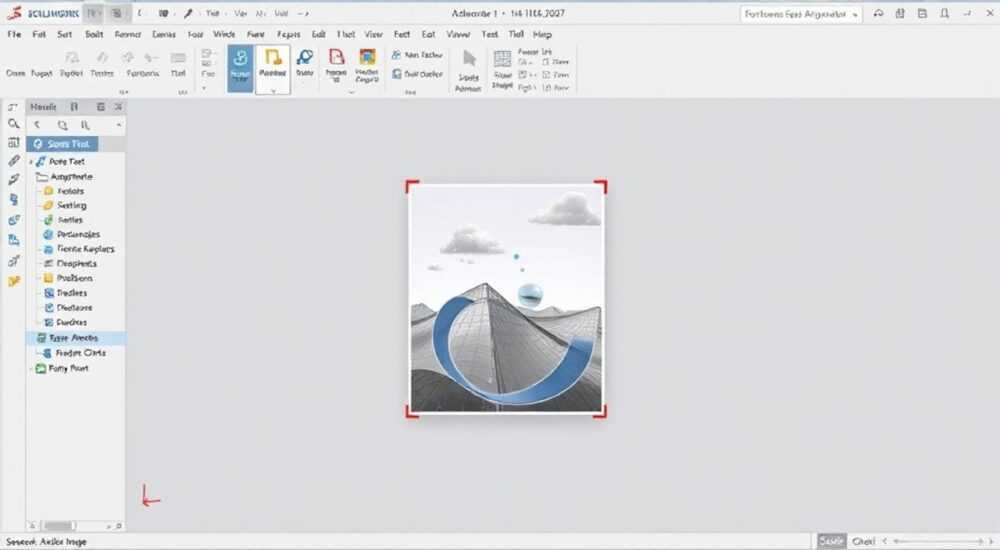Open the 'Wide' menu
The height and width of the screenshot is (550, 1000).
224,34
